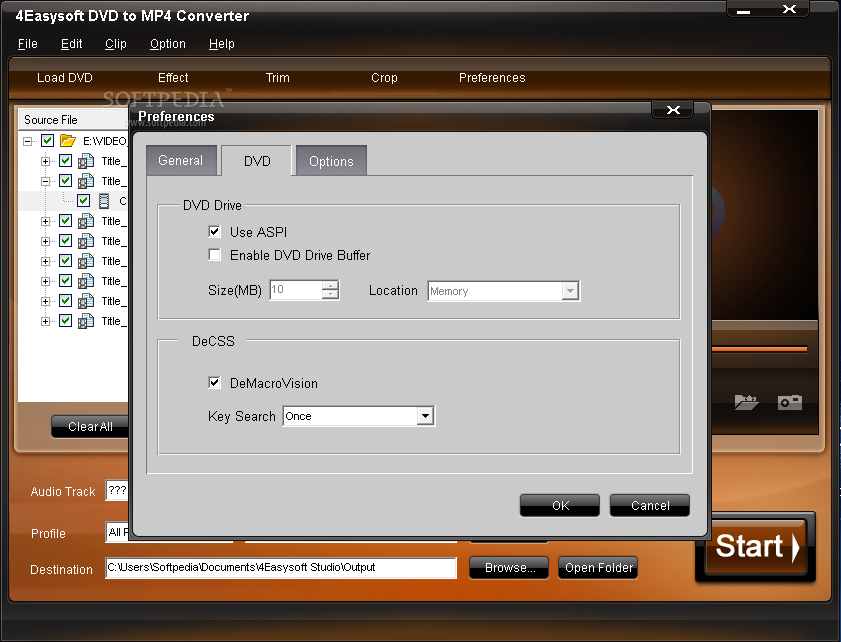This screenshot has width=841, height=642.
Task: Open the File menu
Action: click(x=28, y=44)
